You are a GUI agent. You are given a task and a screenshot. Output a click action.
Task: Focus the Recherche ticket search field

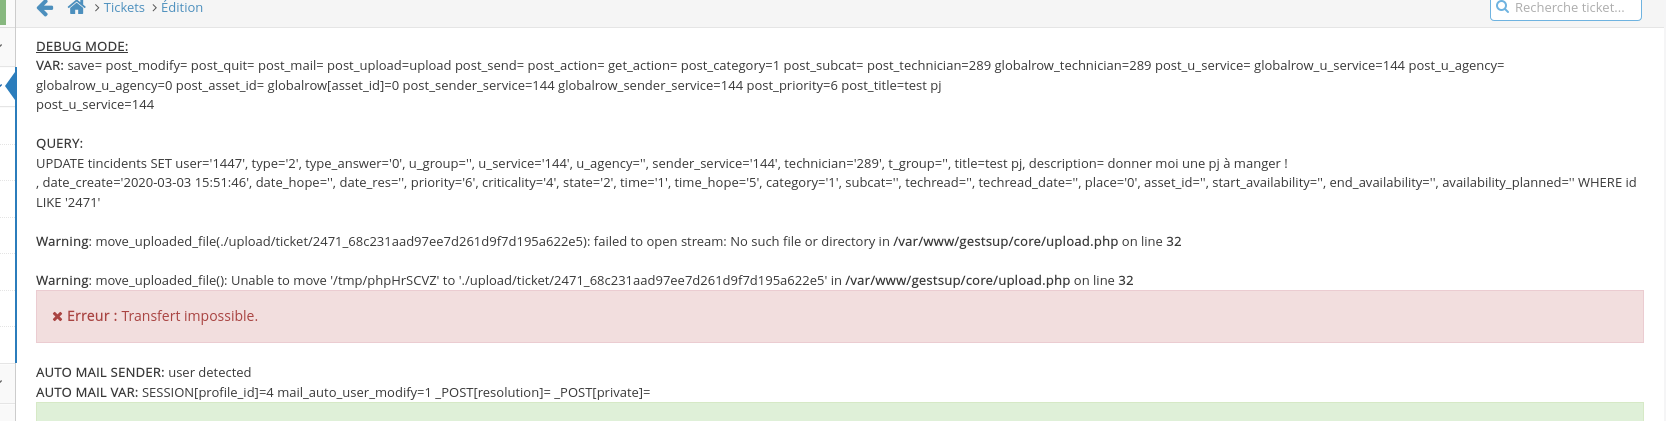1565,8
